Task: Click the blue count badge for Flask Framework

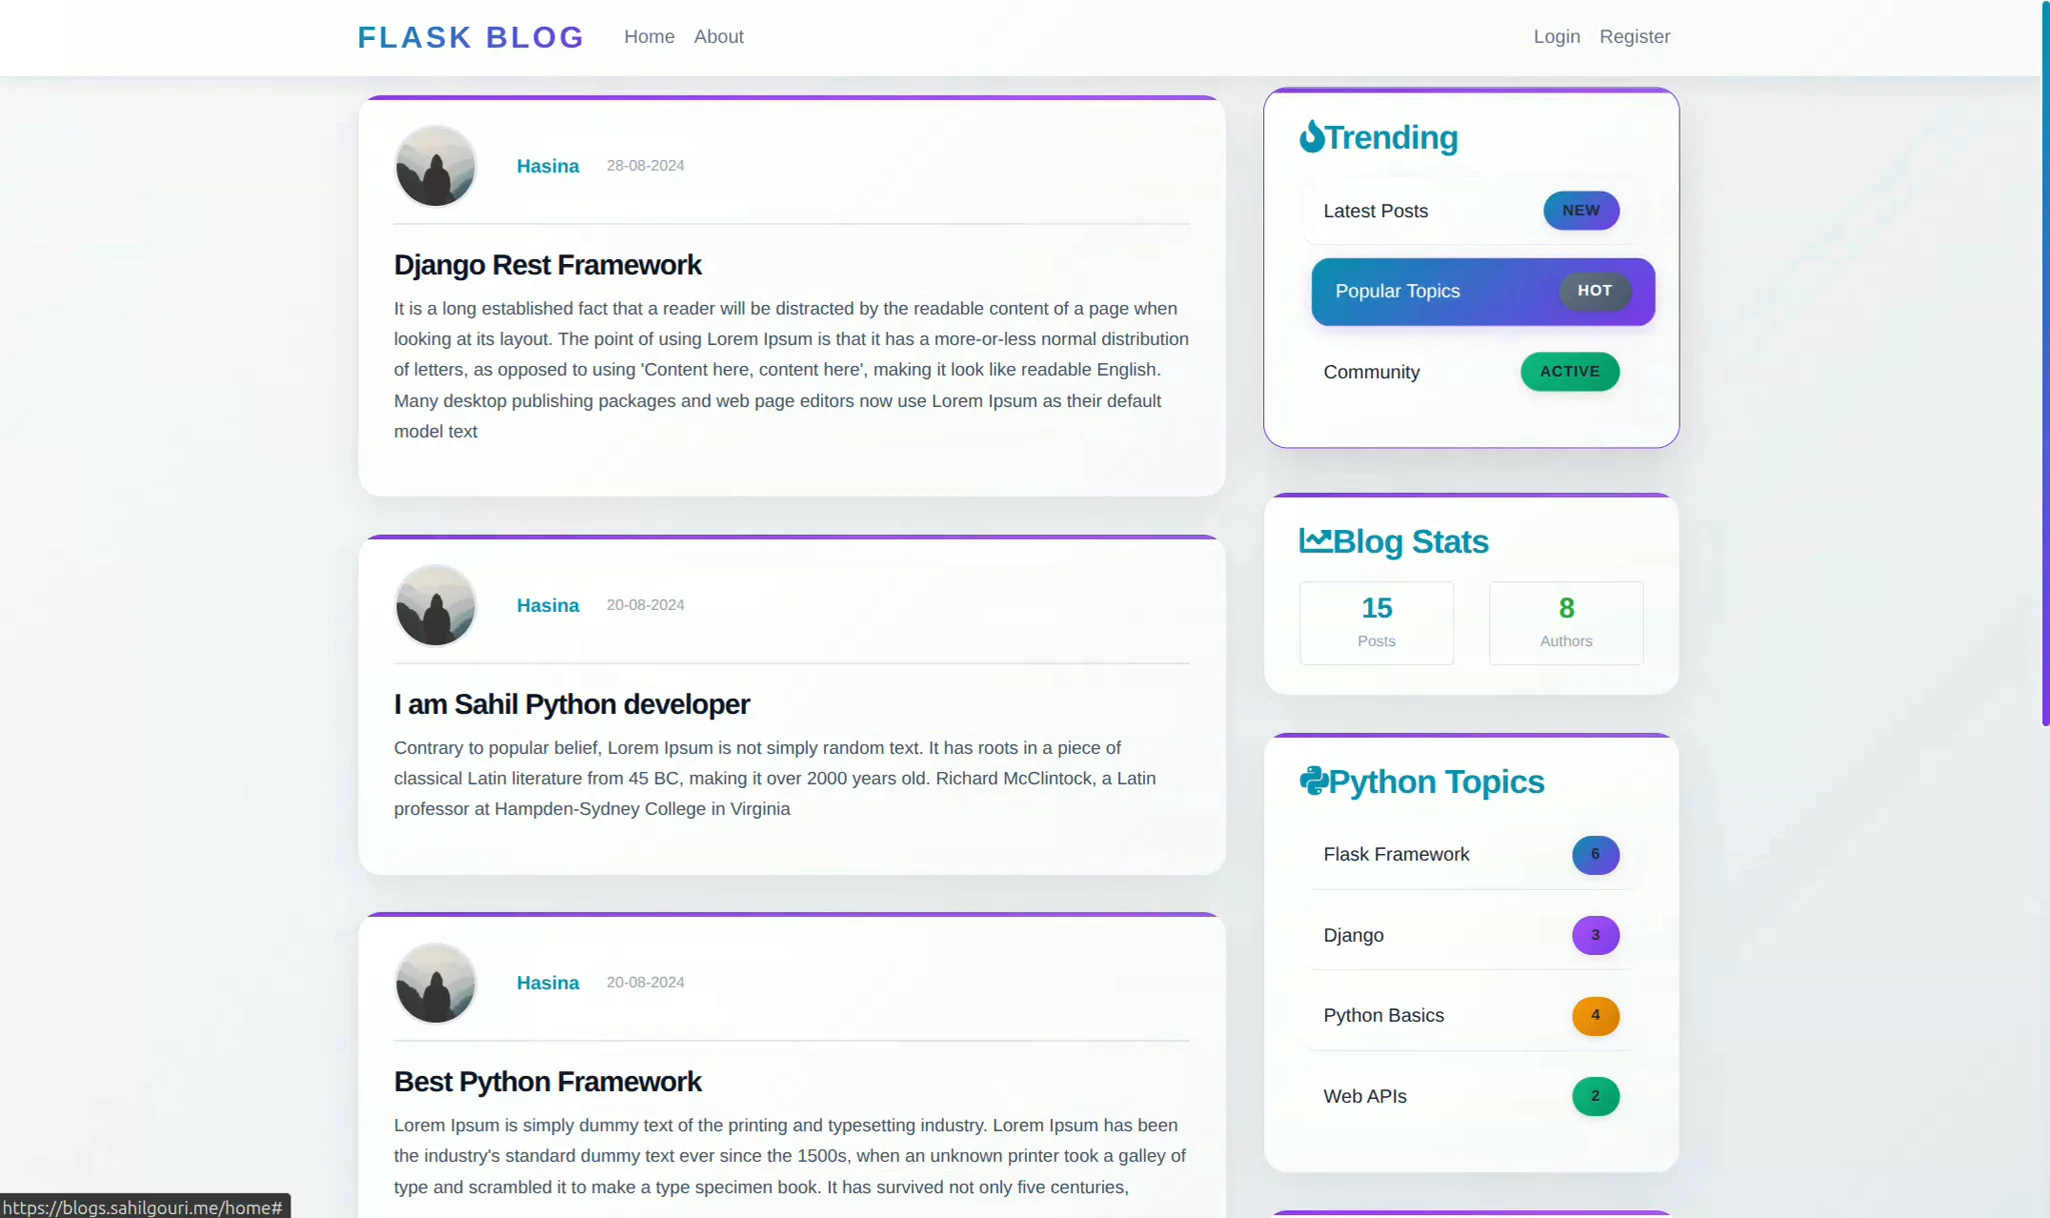Action: [x=1595, y=855]
